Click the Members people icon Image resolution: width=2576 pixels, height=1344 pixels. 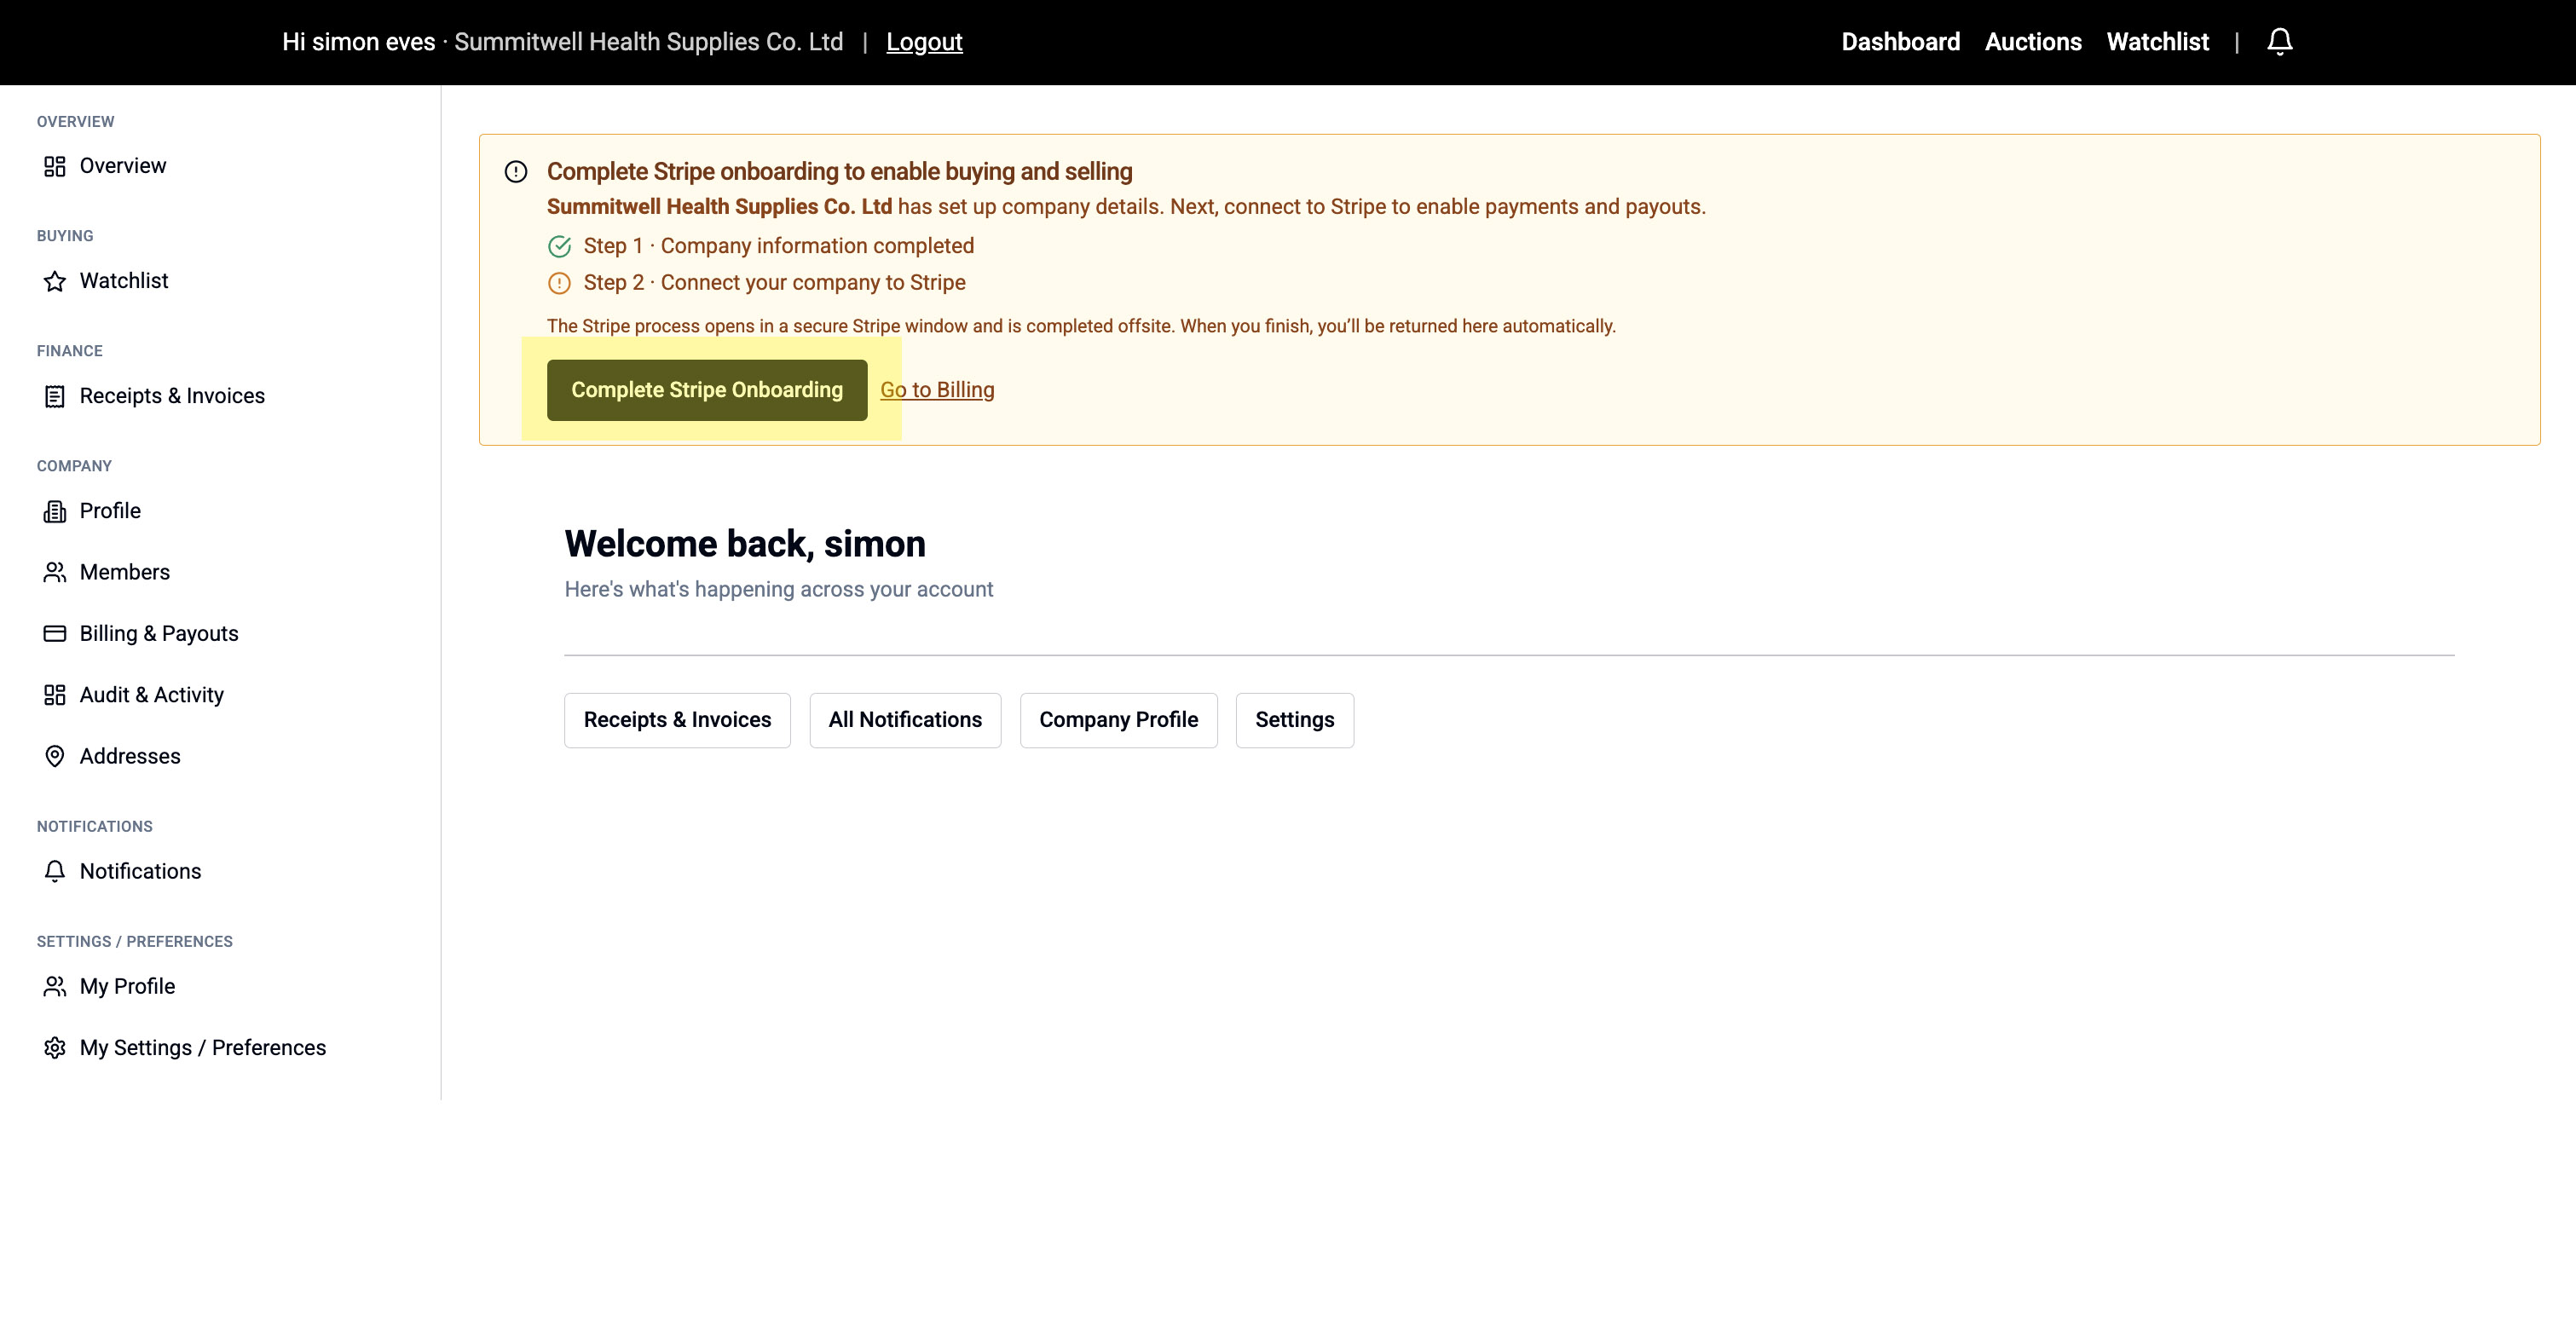(x=55, y=572)
